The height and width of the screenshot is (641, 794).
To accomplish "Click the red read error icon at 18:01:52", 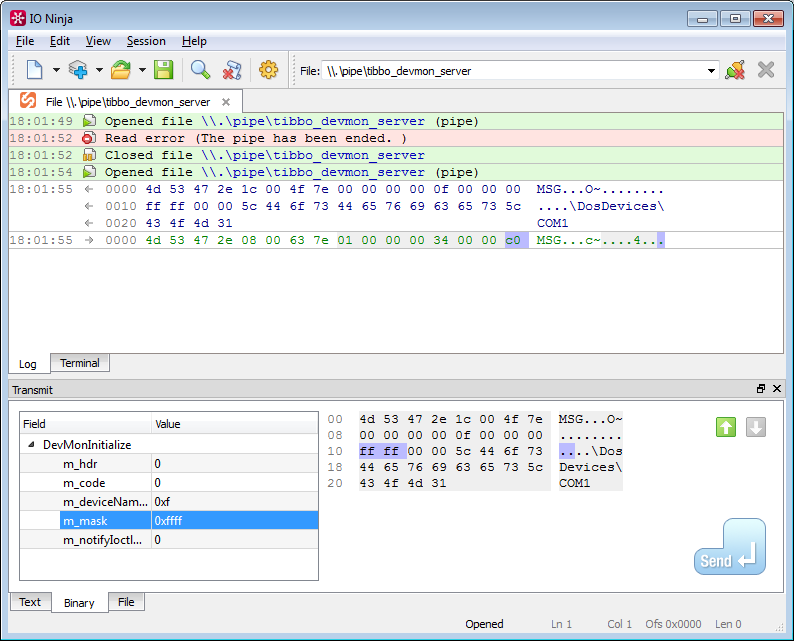I will coord(89,138).
